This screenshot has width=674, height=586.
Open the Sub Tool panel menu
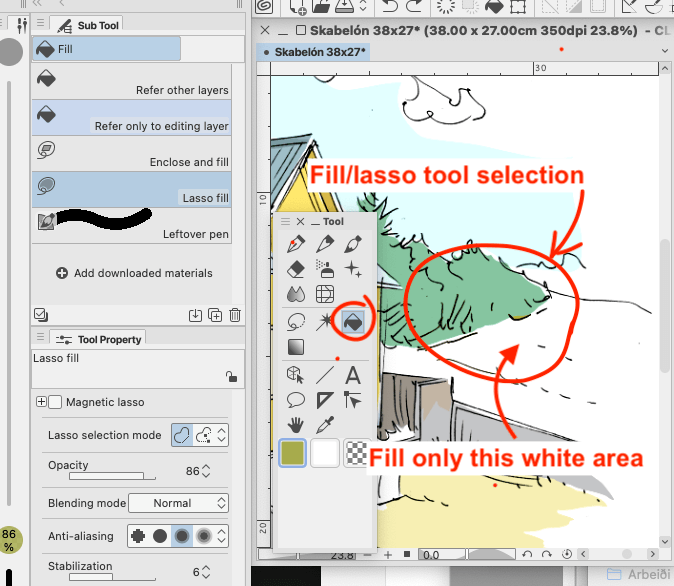pos(40,22)
